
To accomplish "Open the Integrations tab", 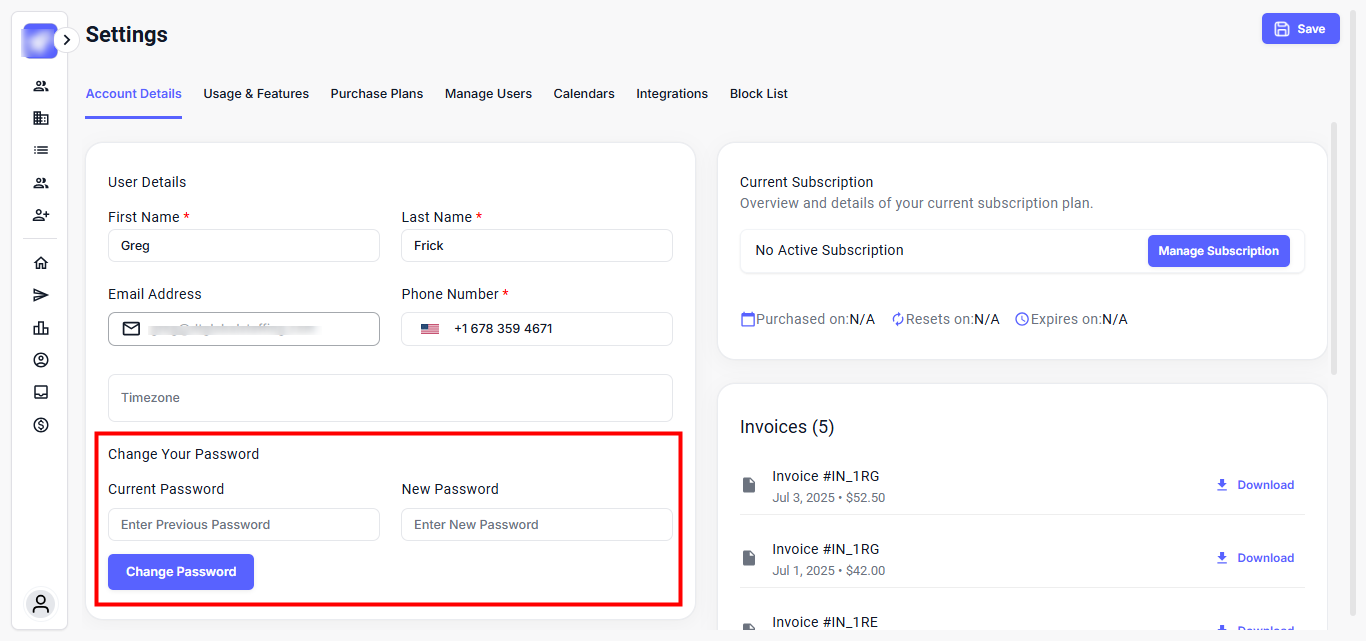I will (x=672, y=94).
